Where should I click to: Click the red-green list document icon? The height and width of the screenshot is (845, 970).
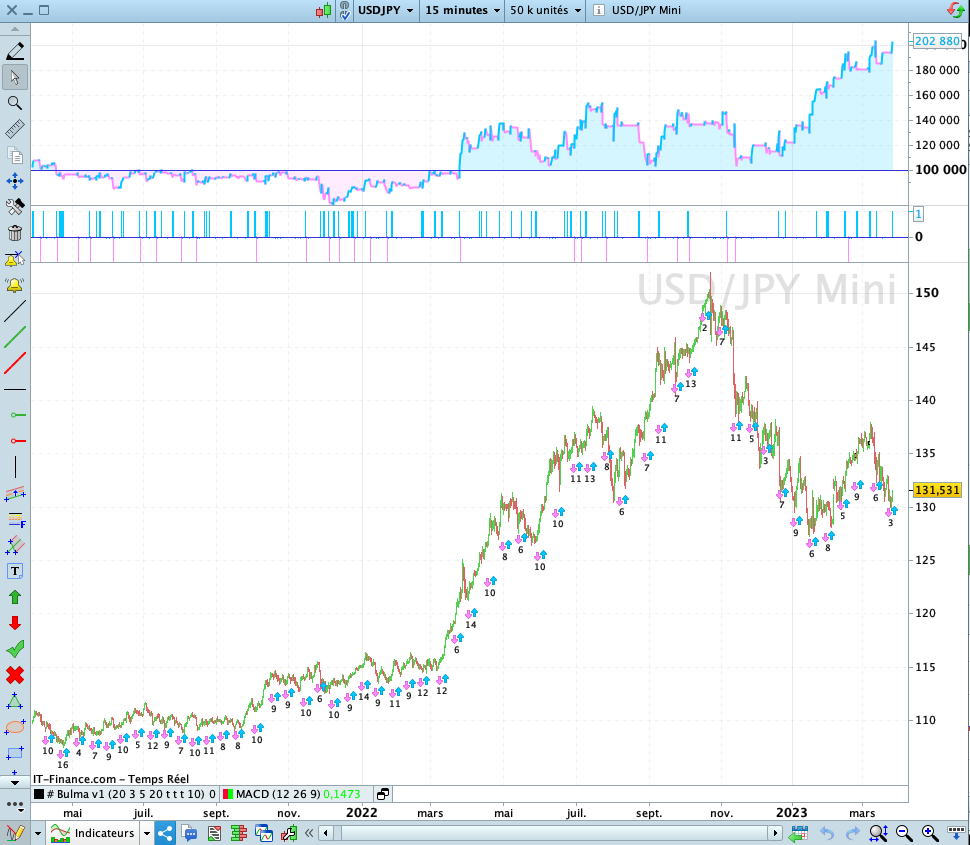click(x=214, y=833)
